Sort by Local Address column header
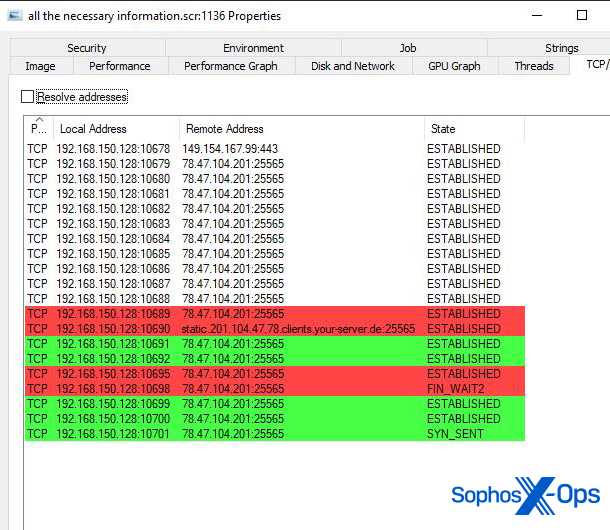The width and height of the screenshot is (610, 530). (x=116, y=129)
